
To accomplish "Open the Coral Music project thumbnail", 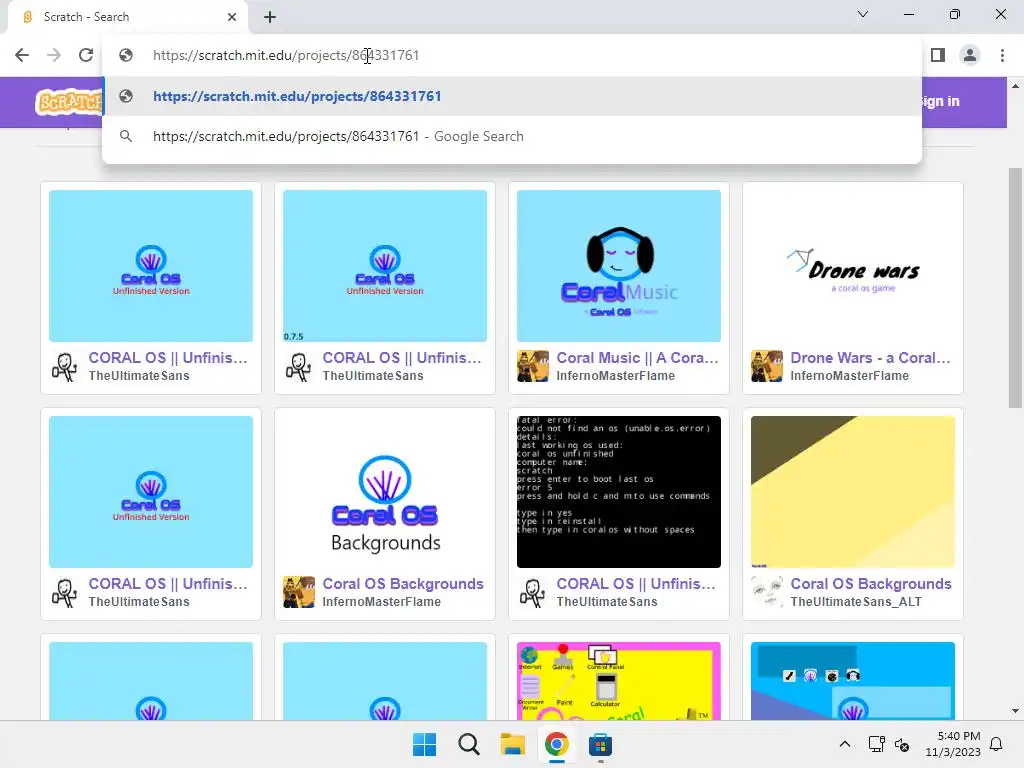I will click(x=618, y=266).
